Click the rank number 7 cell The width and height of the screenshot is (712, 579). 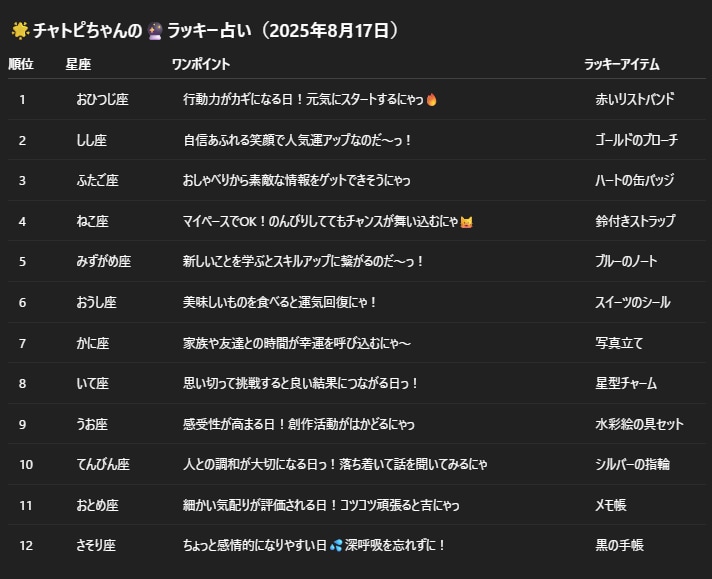pyautogui.click(x=22, y=343)
